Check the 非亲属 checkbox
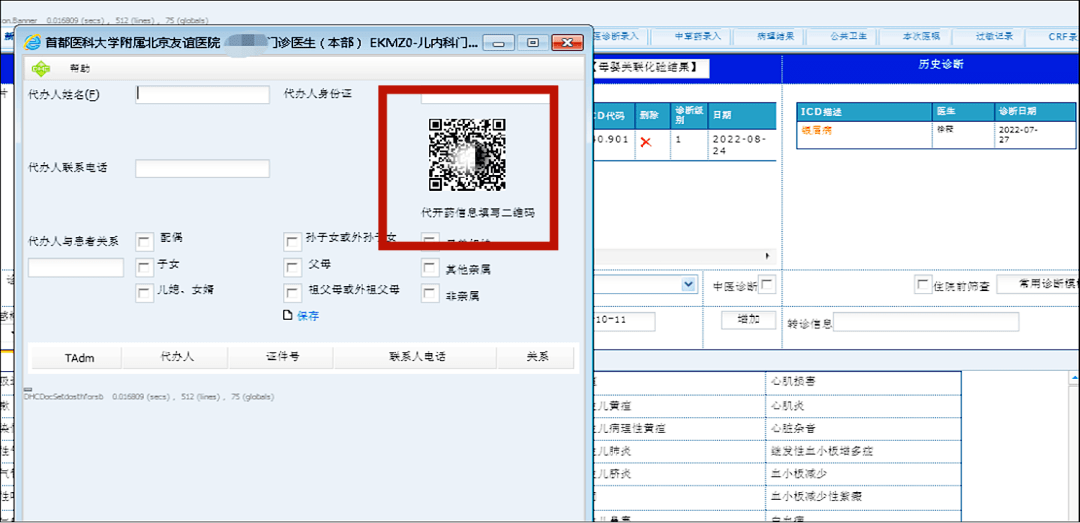Viewport: 1080px width, 523px height. (x=430, y=294)
